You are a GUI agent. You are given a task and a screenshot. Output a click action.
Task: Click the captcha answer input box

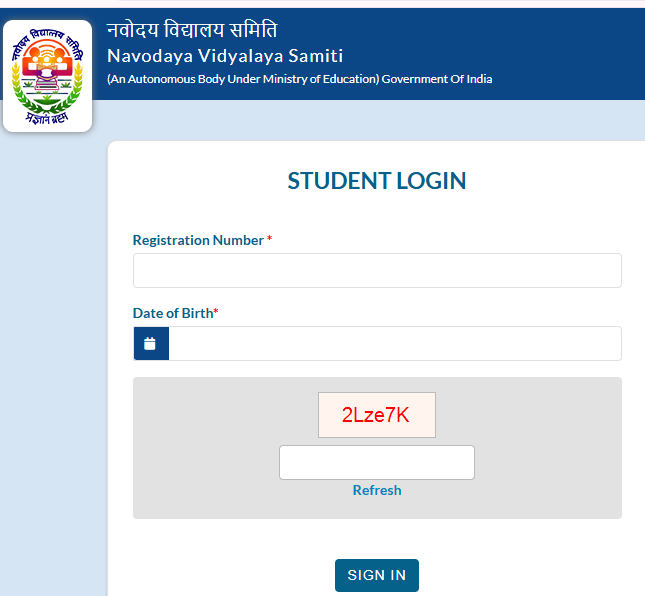(376, 463)
